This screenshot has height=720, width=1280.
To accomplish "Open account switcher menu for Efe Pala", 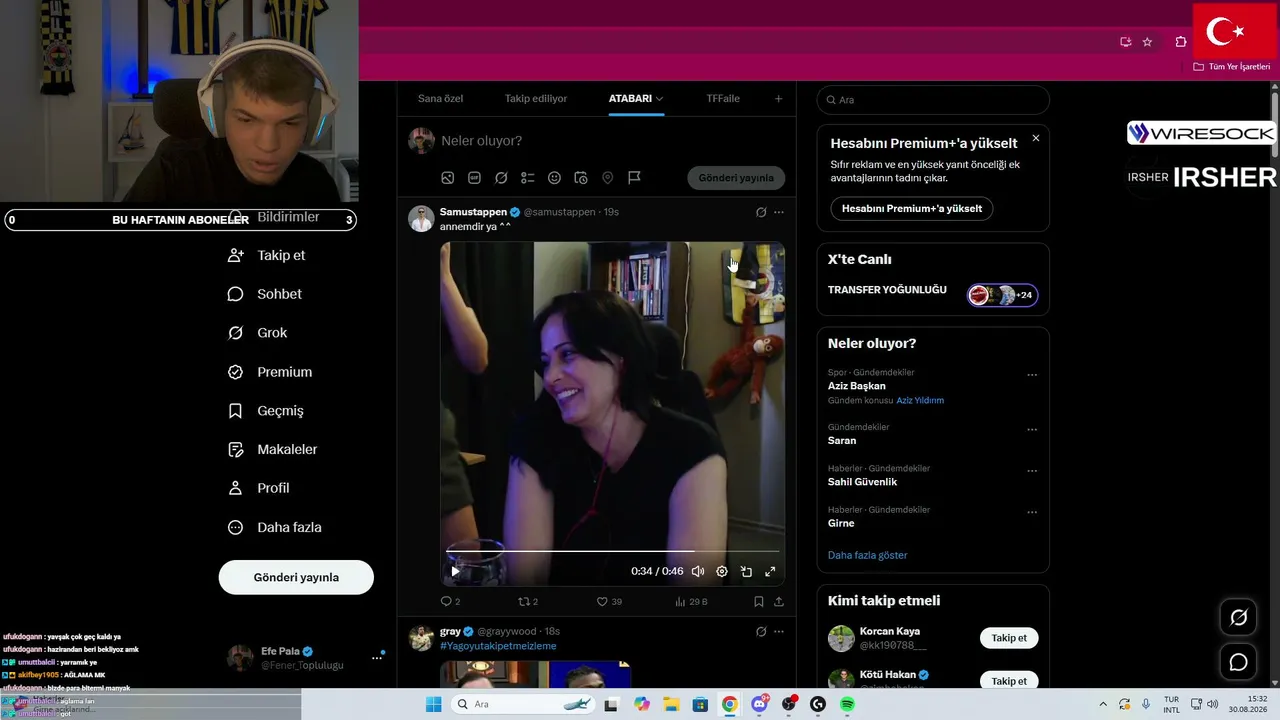I will (377, 657).
